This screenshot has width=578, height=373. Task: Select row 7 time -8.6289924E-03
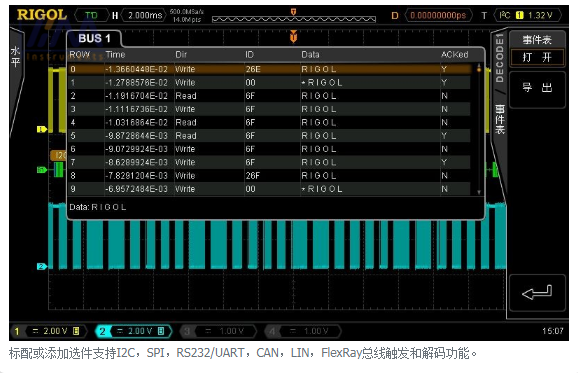pyautogui.click(x=136, y=162)
